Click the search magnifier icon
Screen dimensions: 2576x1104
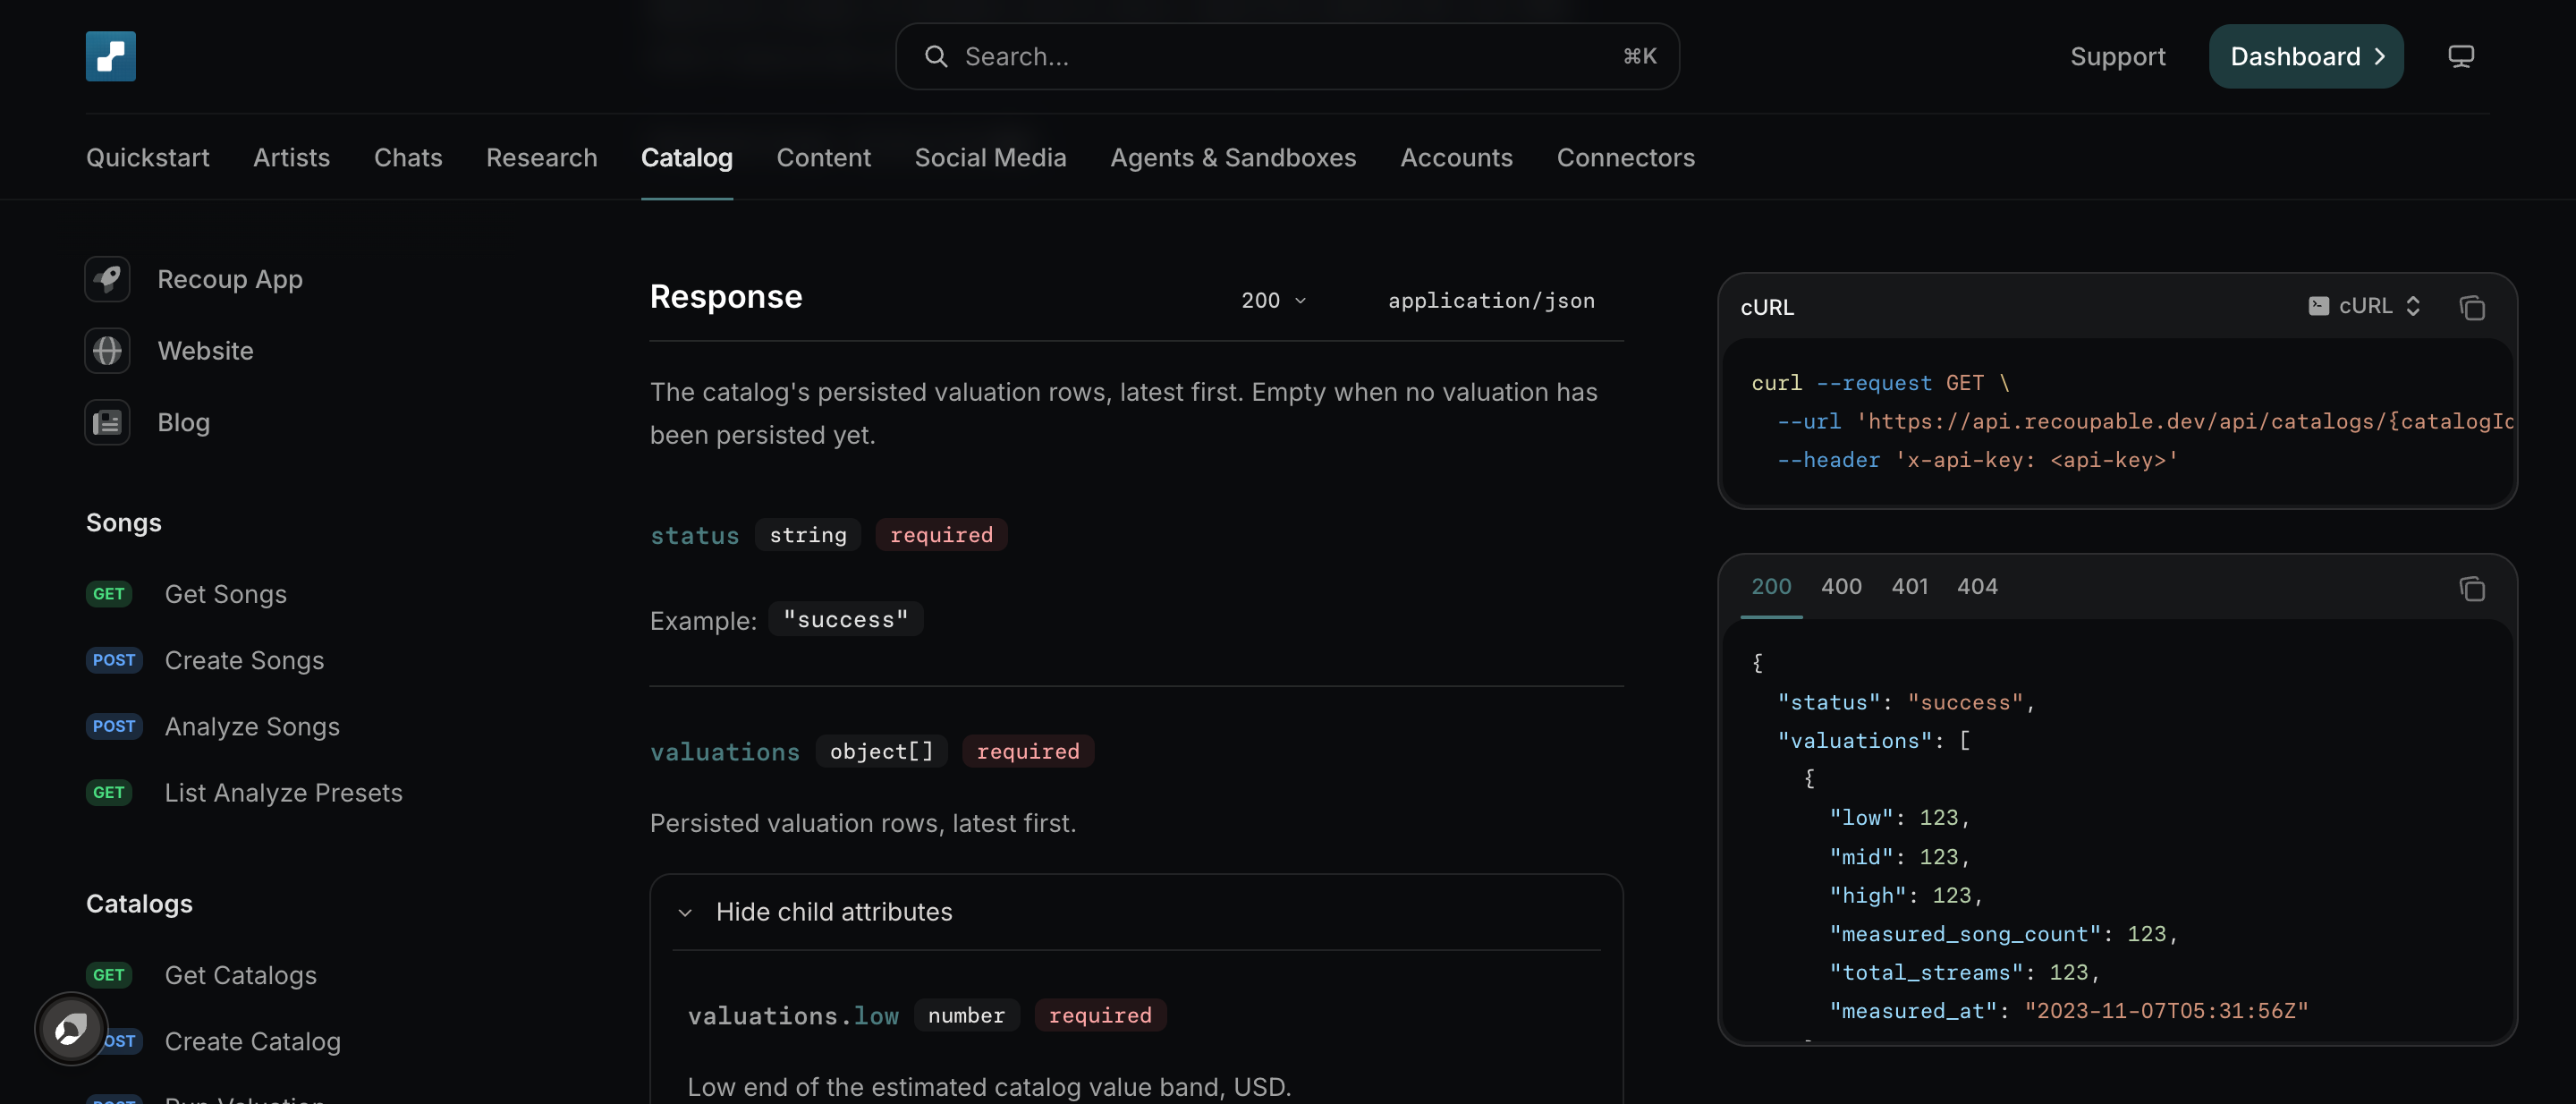[936, 56]
